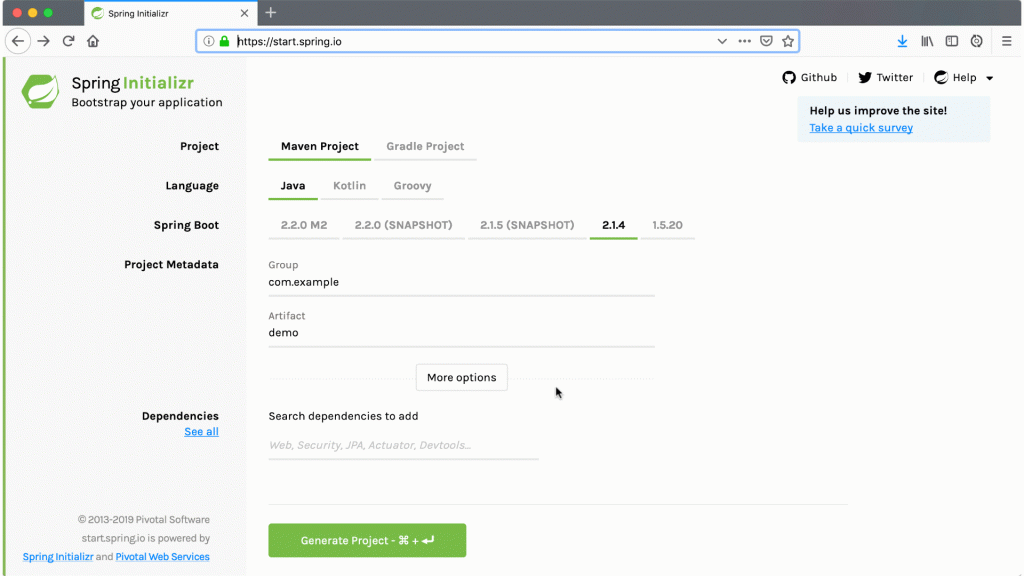The height and width of the screenshot is (576, 1024).
Task: Open the browser home page
Action: [93, 41]
